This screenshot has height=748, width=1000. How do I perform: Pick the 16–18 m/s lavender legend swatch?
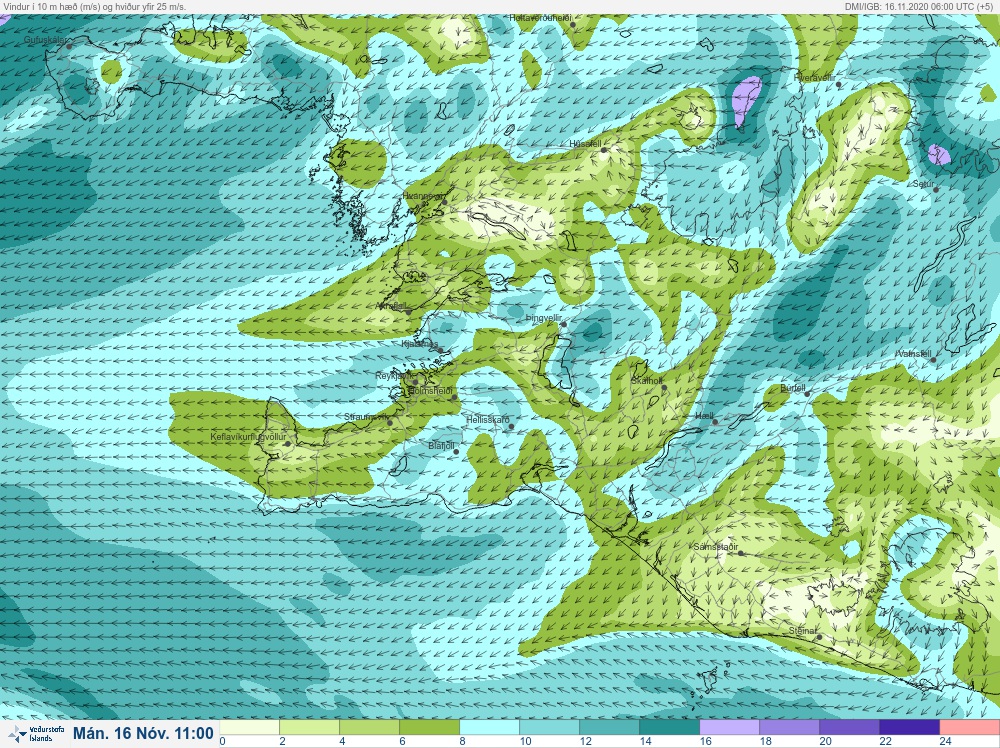729,728
